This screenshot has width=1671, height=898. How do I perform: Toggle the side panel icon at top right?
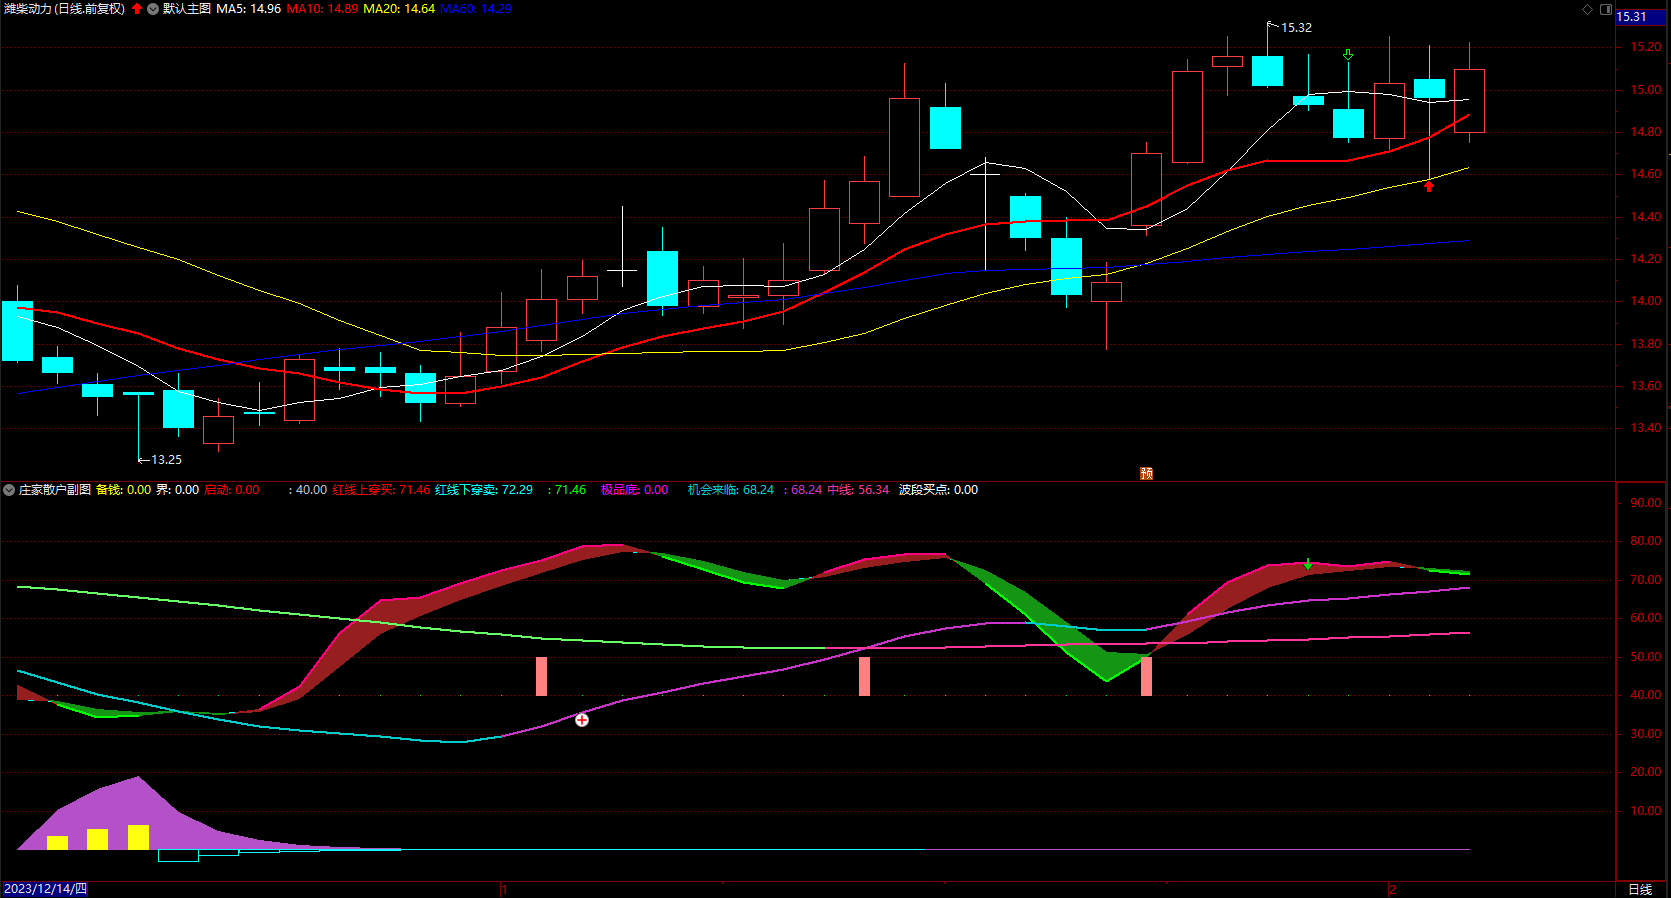[x=1606, y=9]
